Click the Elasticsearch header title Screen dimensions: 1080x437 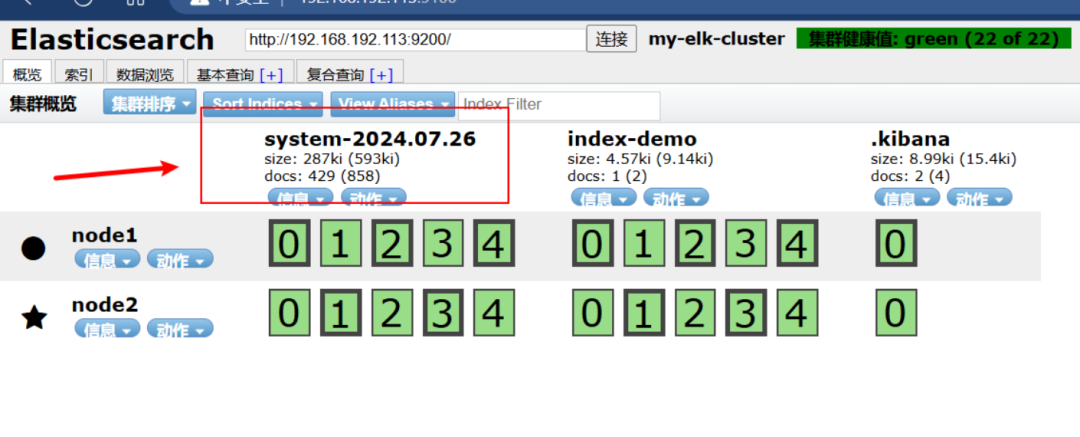pyautogui.click(x=112, y=39)
